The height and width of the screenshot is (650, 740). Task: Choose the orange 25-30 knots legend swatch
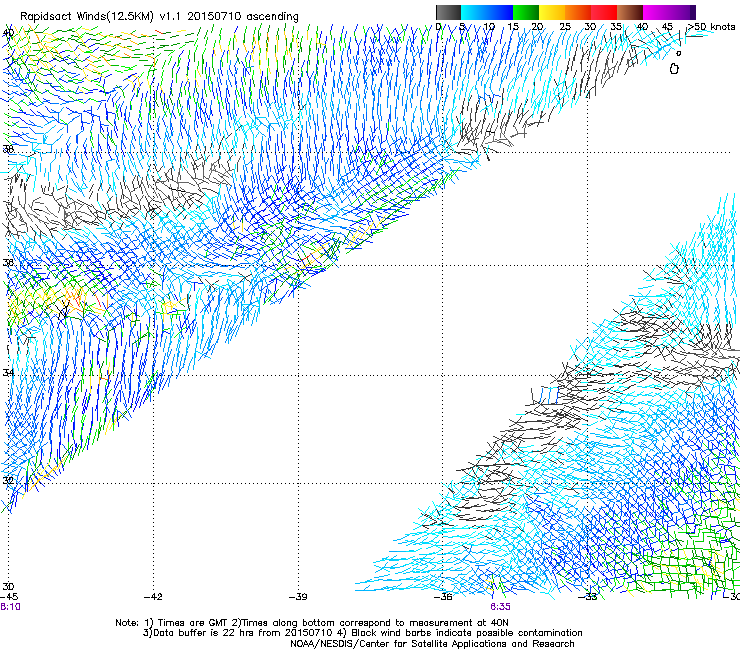coord(578,12)
